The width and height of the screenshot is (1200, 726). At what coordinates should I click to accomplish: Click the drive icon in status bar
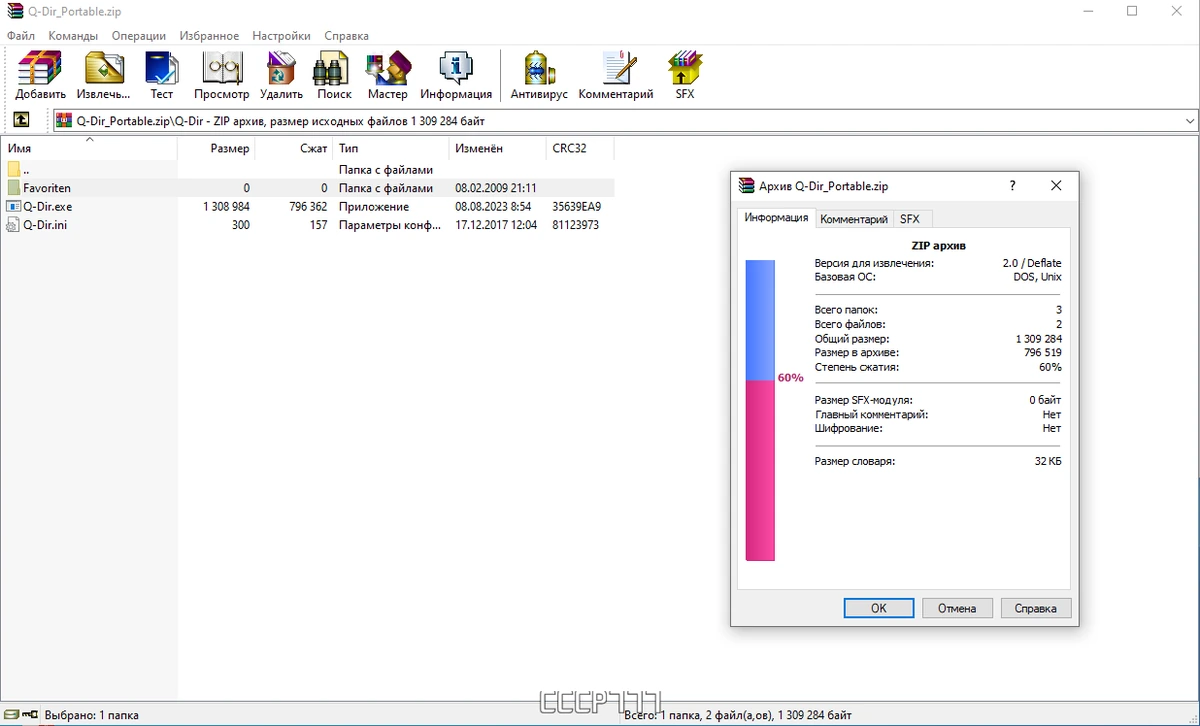[x=13, y=714]
